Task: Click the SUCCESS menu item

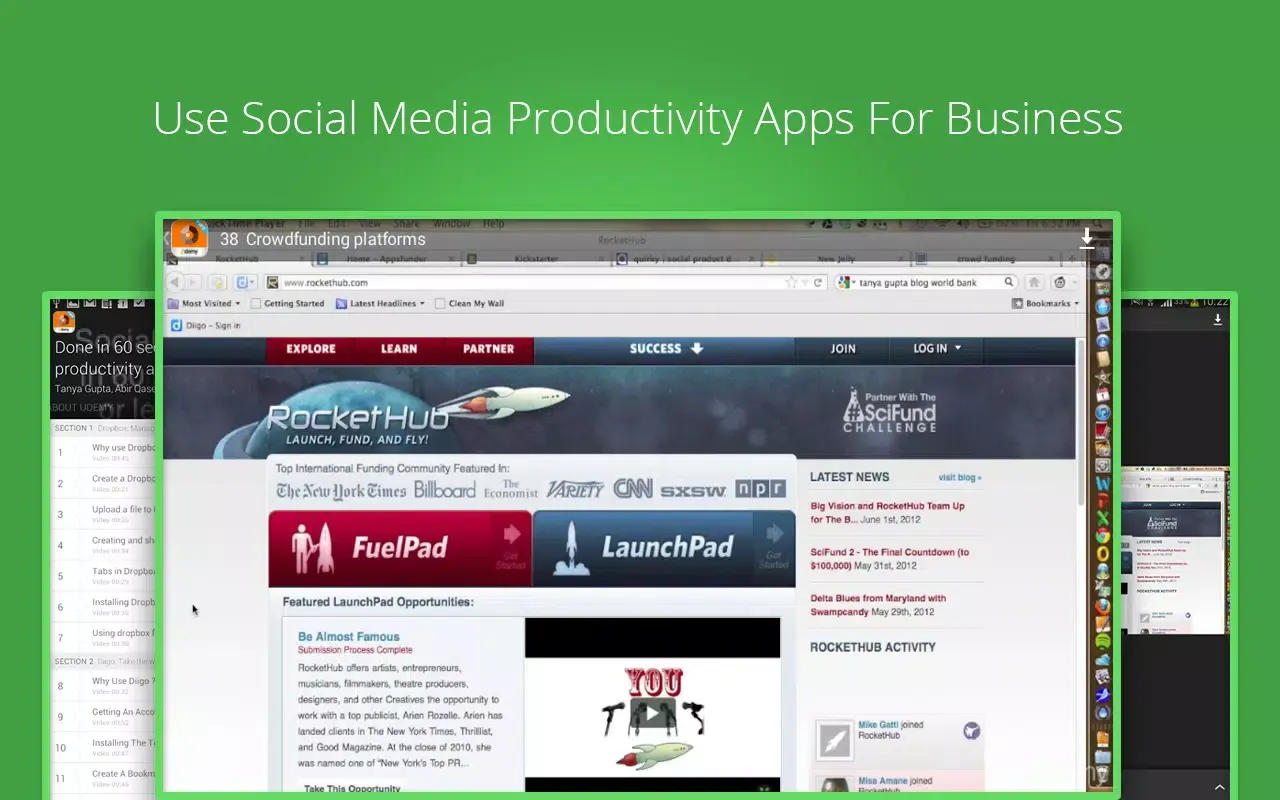Action: [666, 349]
